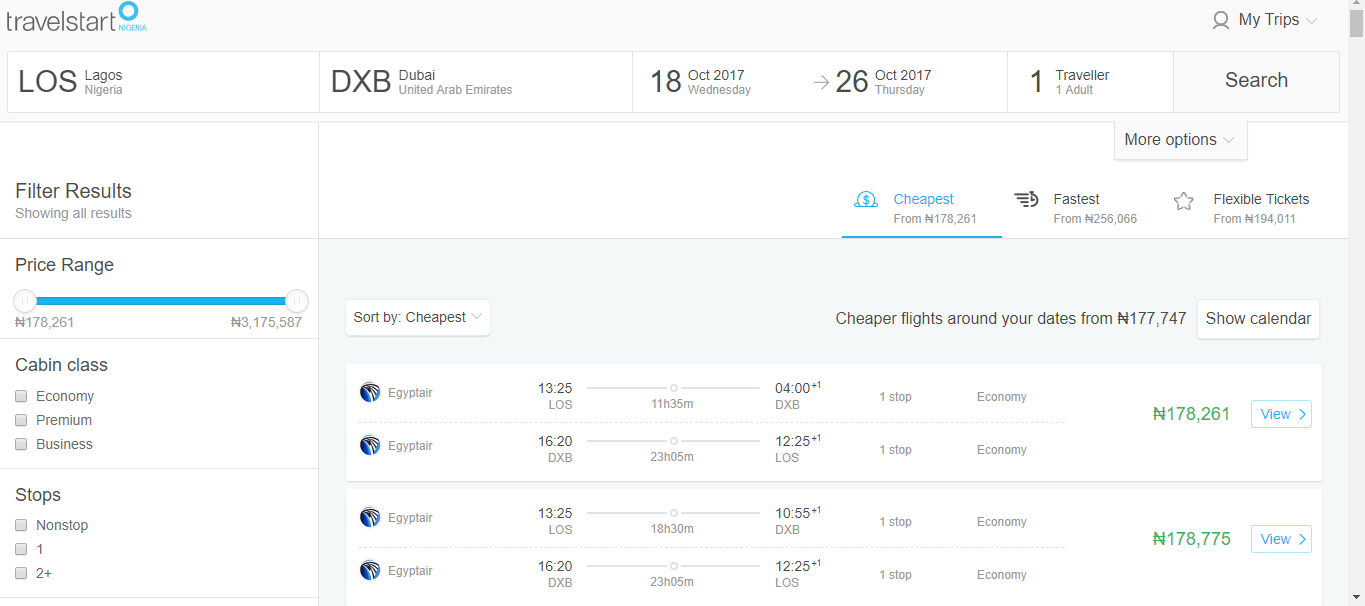This screenshot has width=1365, height=606.
Task: Click the Showing all results text
Action: [73, 213]
